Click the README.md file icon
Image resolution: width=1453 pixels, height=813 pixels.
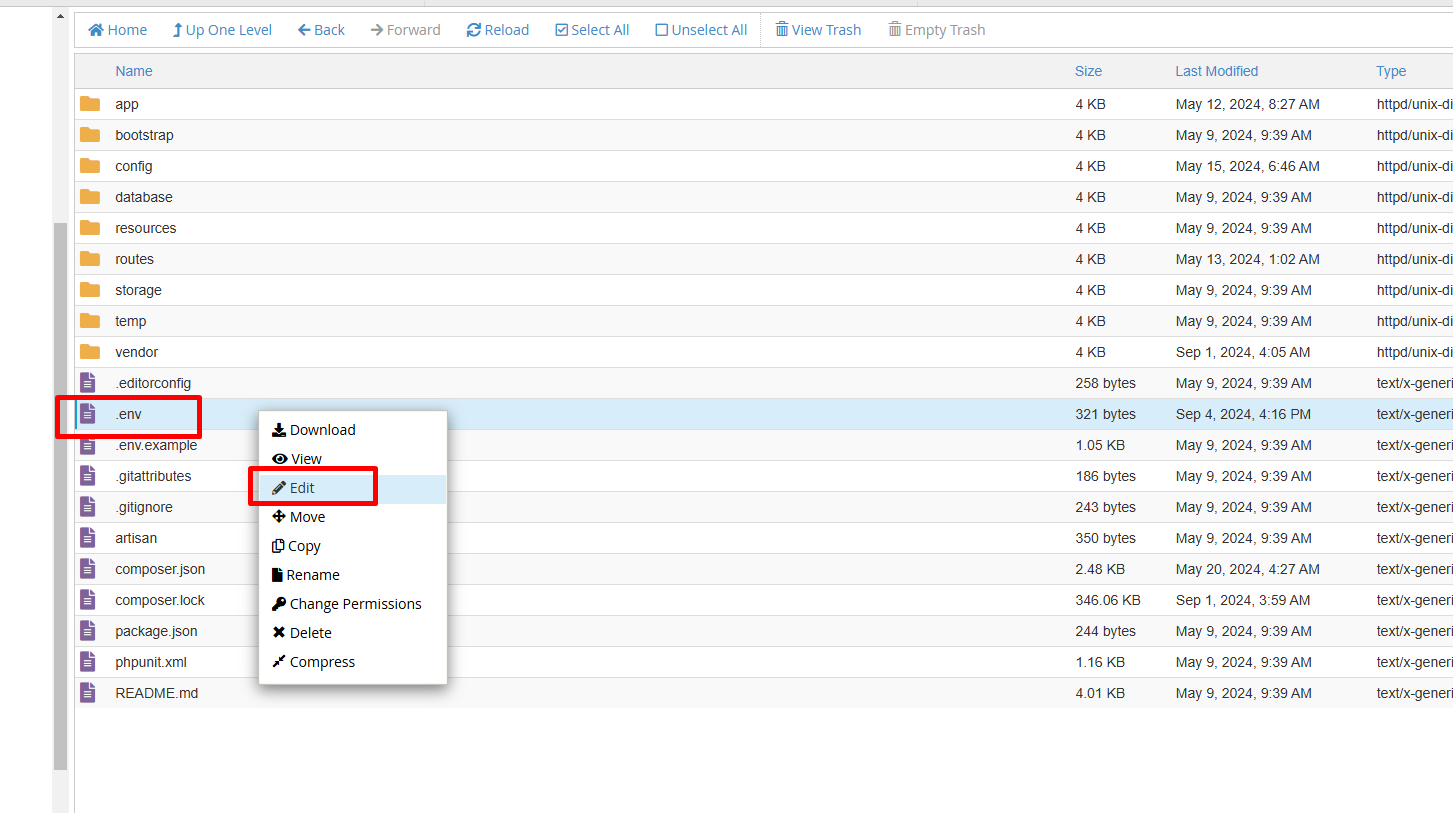click(x=88, y=693)
